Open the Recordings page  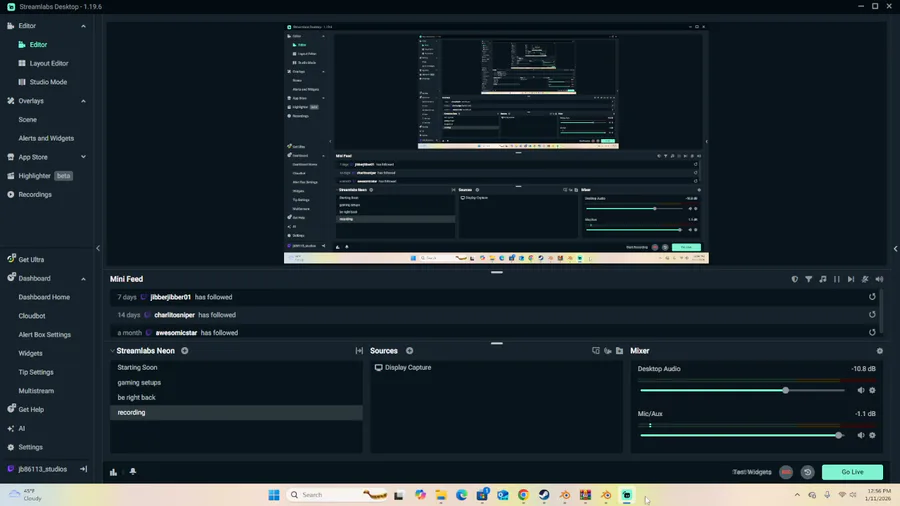(x=34, y=194)
